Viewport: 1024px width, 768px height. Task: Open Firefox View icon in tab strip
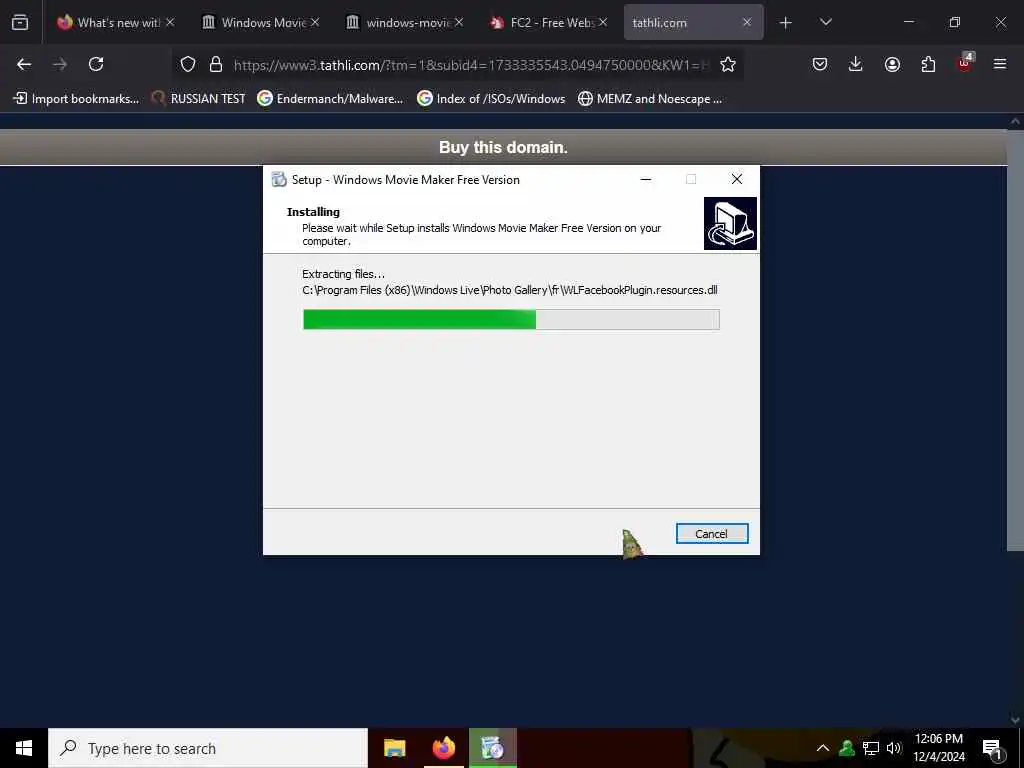click(x=20, y=22)
